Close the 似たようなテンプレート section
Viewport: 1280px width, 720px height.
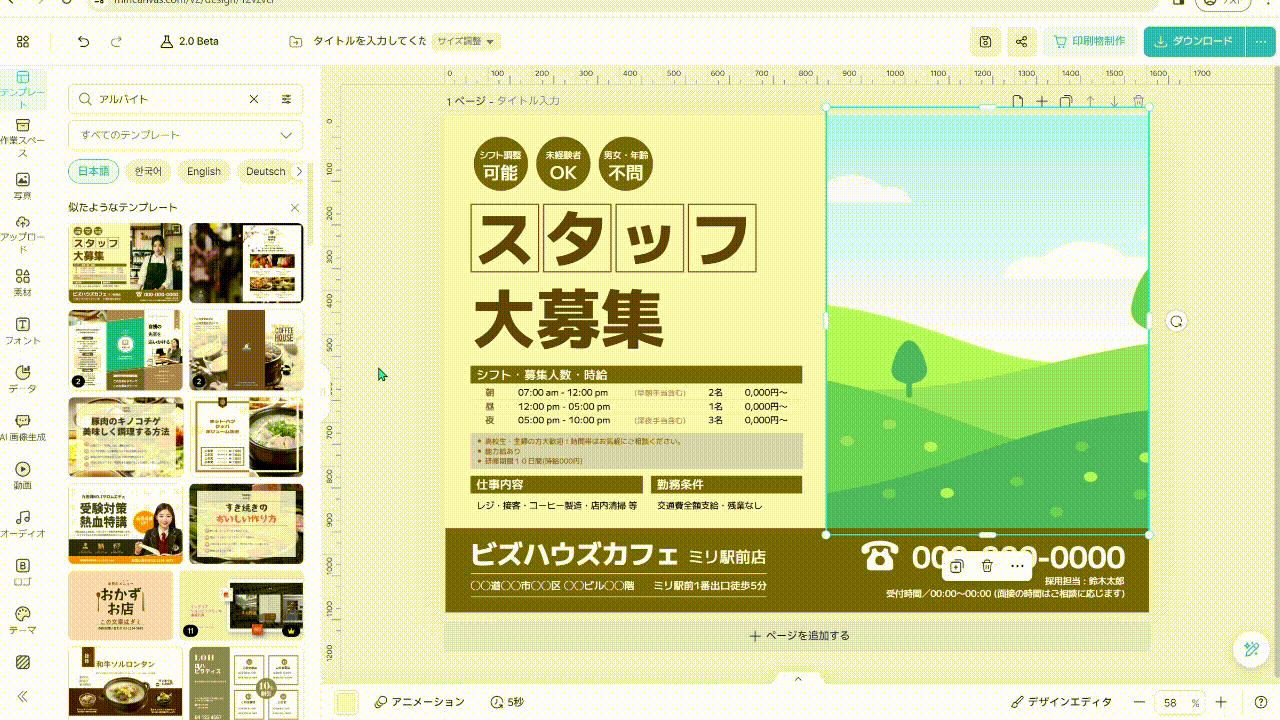pos(295,207)
